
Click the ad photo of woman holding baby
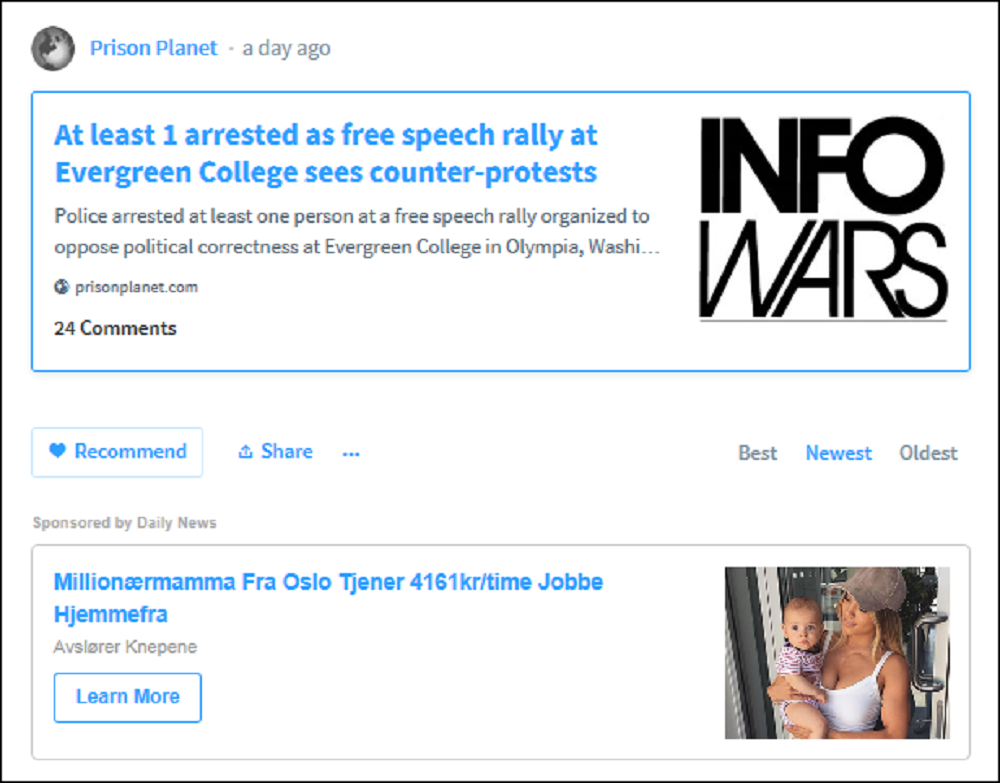pos(836,652)
